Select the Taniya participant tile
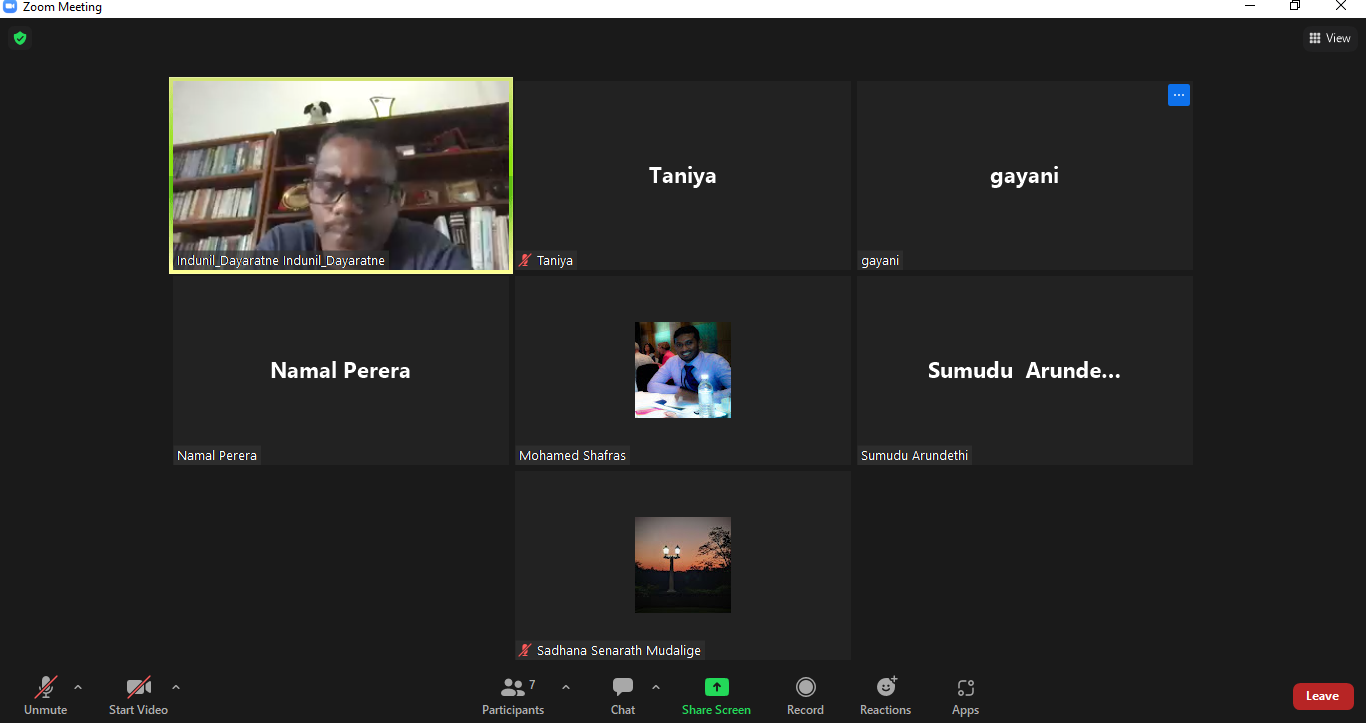Viewport: 1366px width, 723px height. click(x=683, y=175)
